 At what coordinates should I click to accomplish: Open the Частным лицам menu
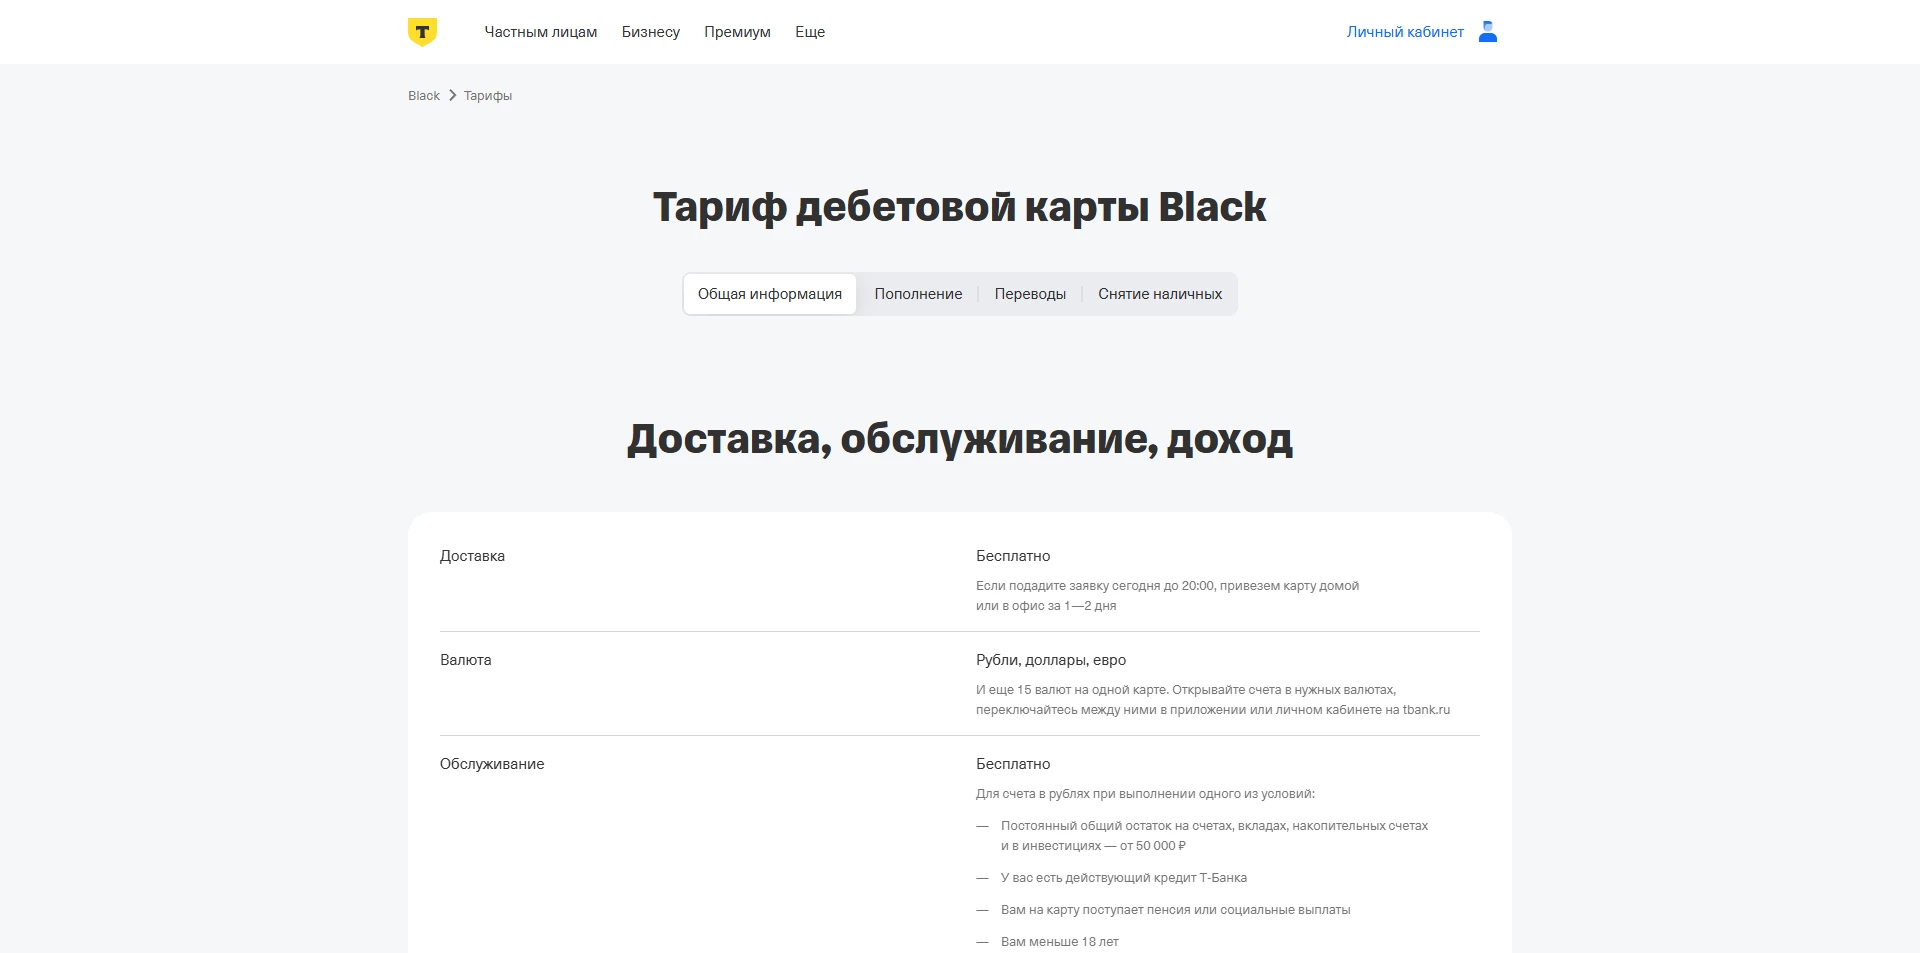(x=541, y=31)
